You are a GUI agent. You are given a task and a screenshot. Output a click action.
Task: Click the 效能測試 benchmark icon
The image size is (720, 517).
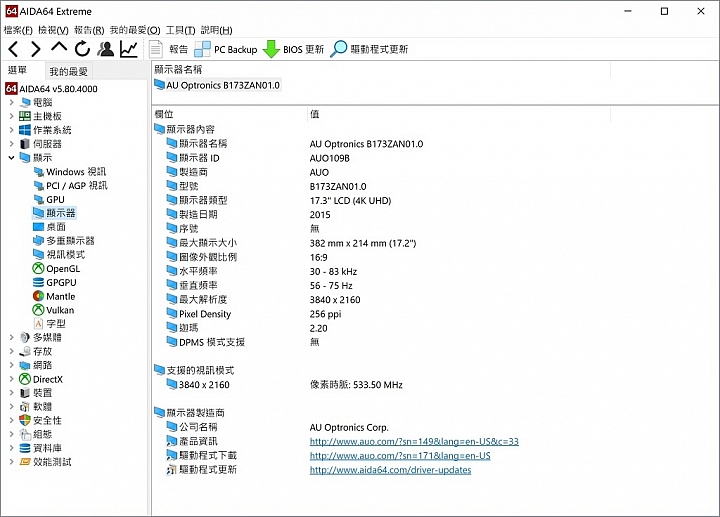point(25,462)
